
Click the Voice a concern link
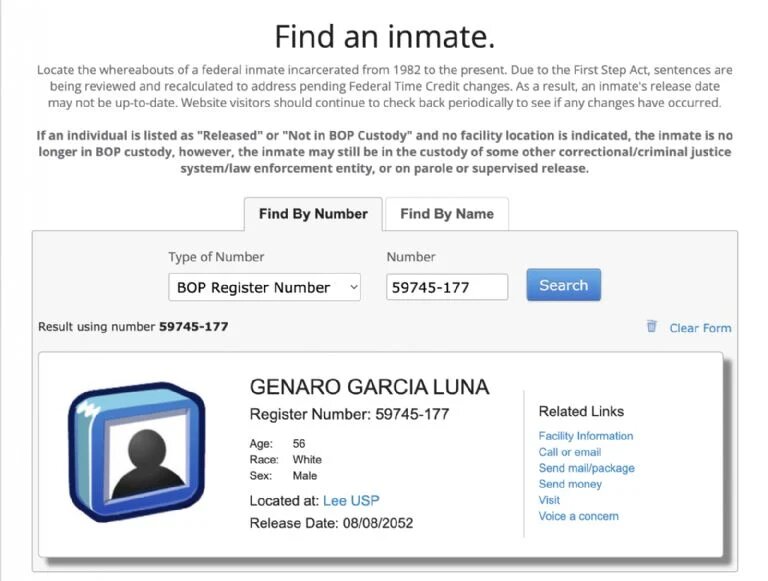pos(578,516)
